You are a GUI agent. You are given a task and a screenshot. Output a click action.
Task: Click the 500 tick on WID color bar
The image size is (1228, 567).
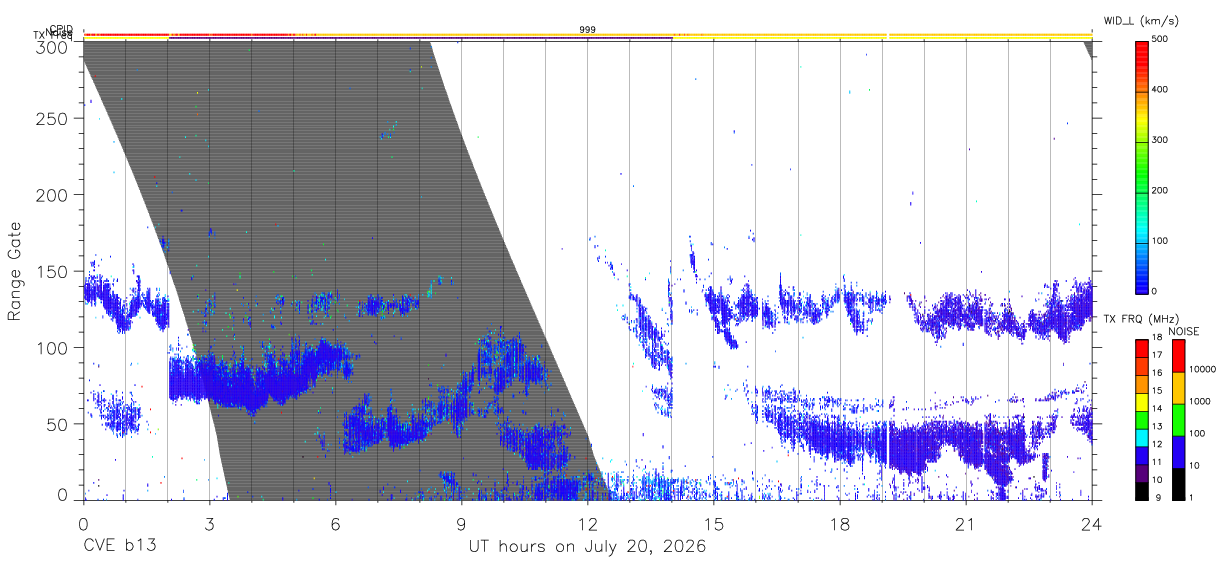coord(1161,40)
